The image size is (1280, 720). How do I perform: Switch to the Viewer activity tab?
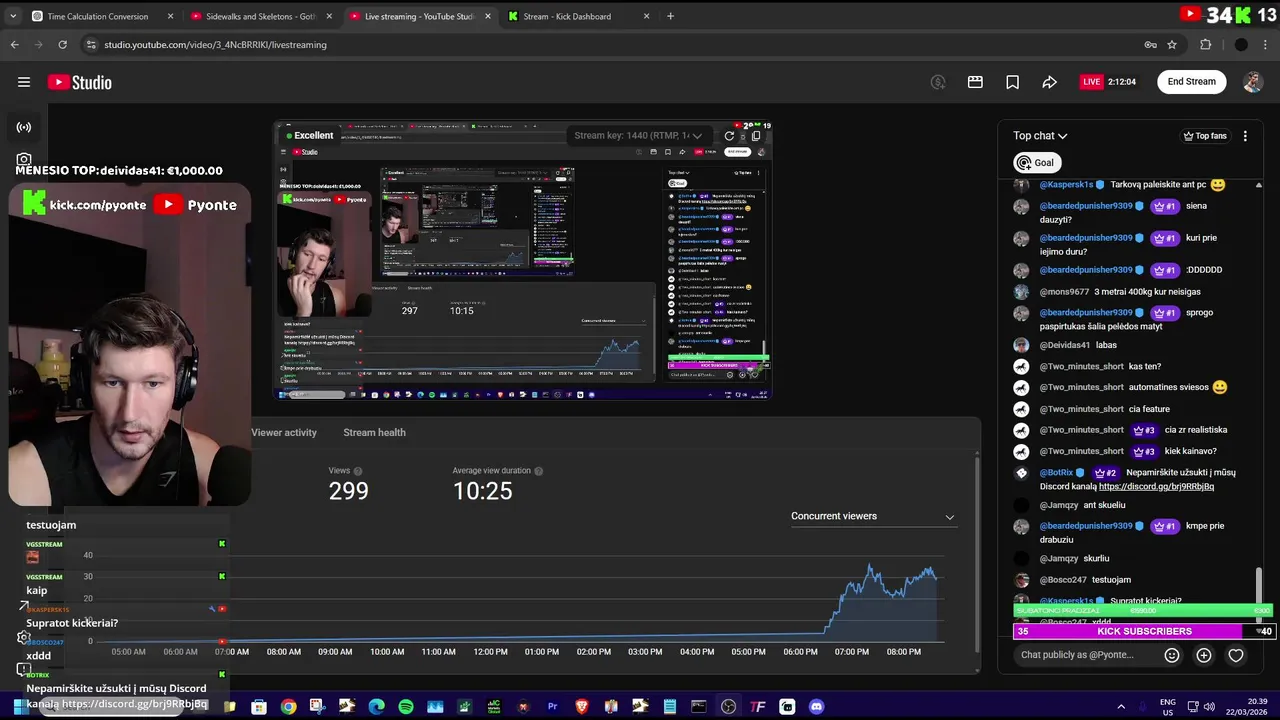click(284, 432)
